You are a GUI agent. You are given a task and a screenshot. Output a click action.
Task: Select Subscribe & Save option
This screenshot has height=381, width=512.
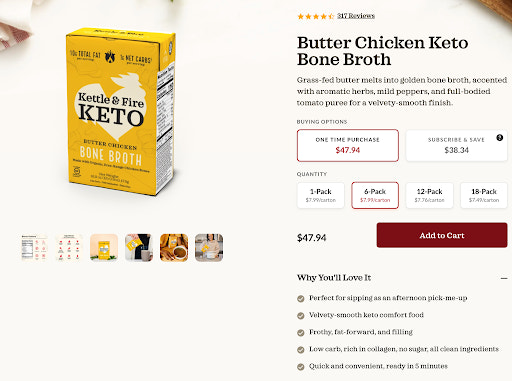click(x=456, y=145)
